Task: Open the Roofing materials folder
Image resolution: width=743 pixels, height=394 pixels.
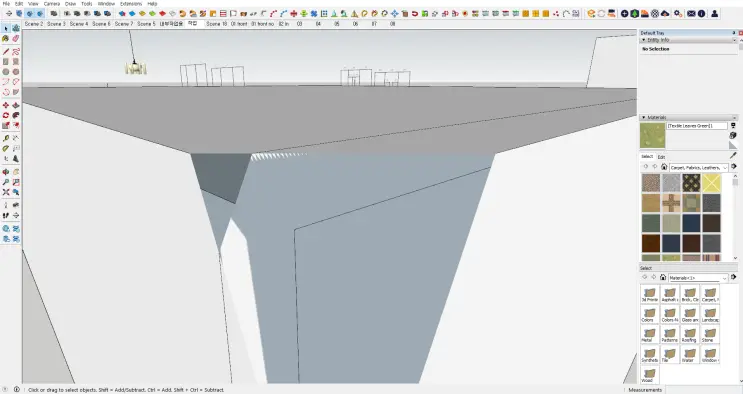Action: point(689,334)
